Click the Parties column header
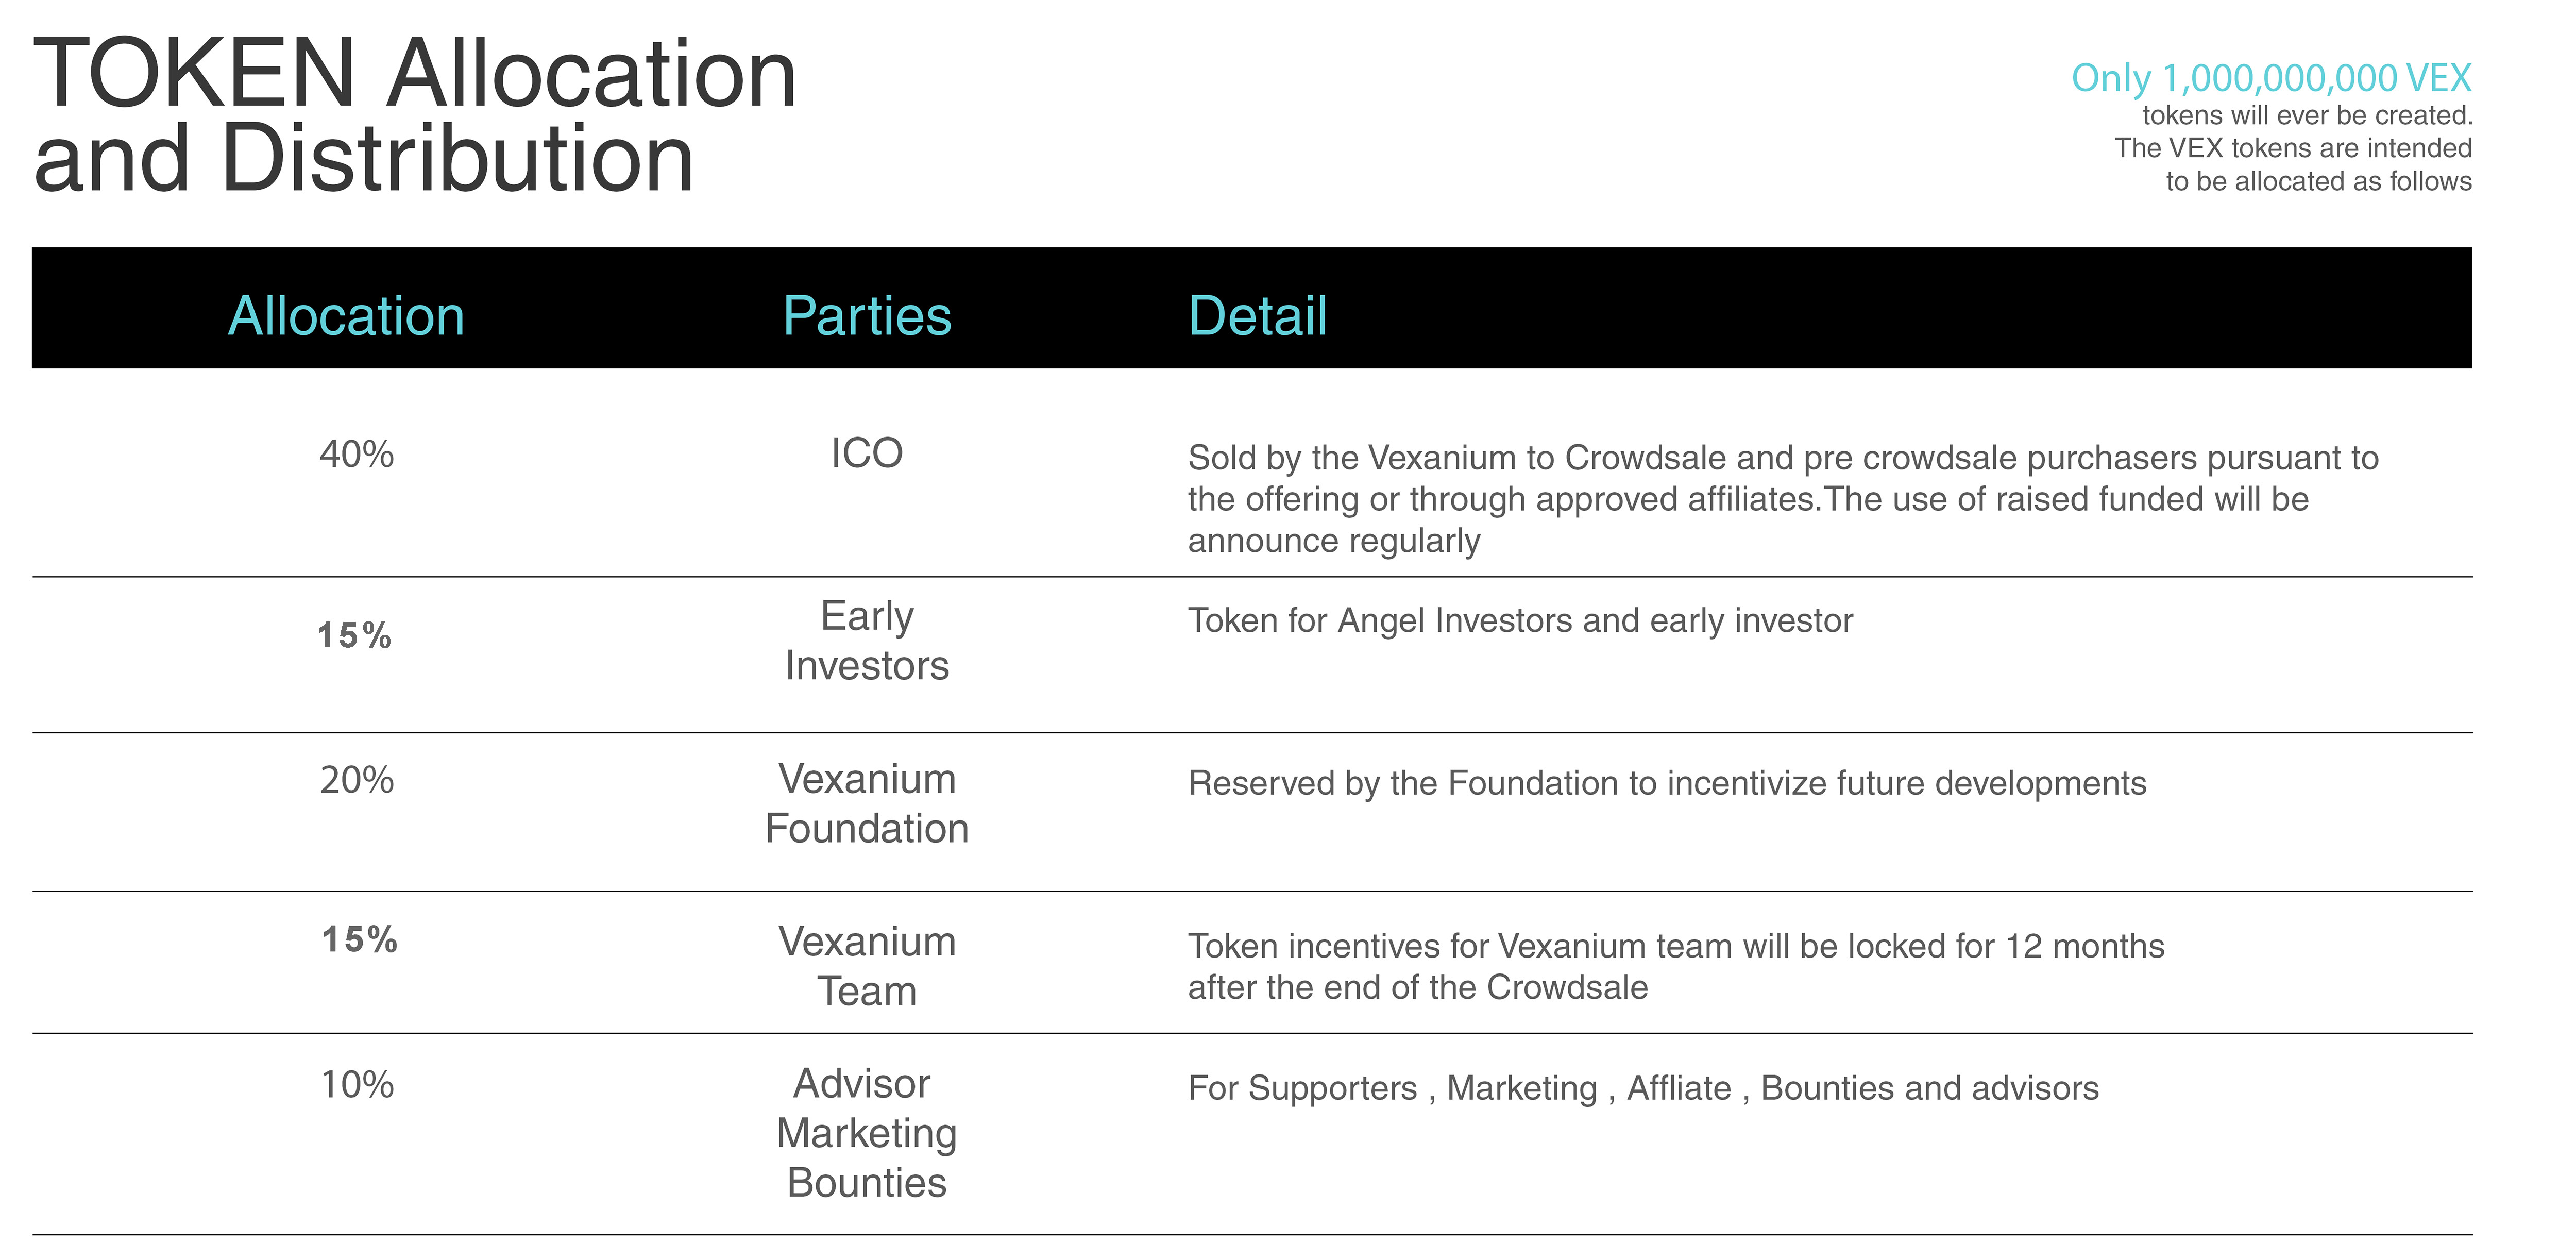Viewport: 2576px width, 1243px height. click(x=867, y=316)
